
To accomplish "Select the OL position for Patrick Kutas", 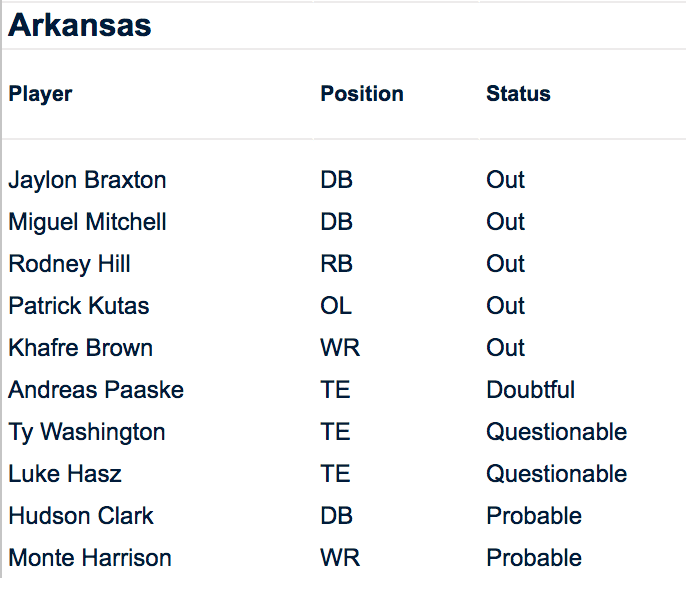I will [335, 306].
